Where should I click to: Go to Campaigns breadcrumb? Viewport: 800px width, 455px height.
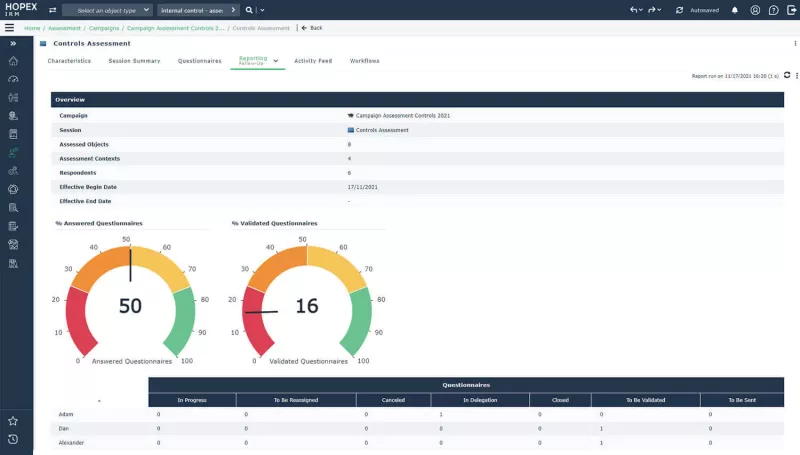click(104, 28)
